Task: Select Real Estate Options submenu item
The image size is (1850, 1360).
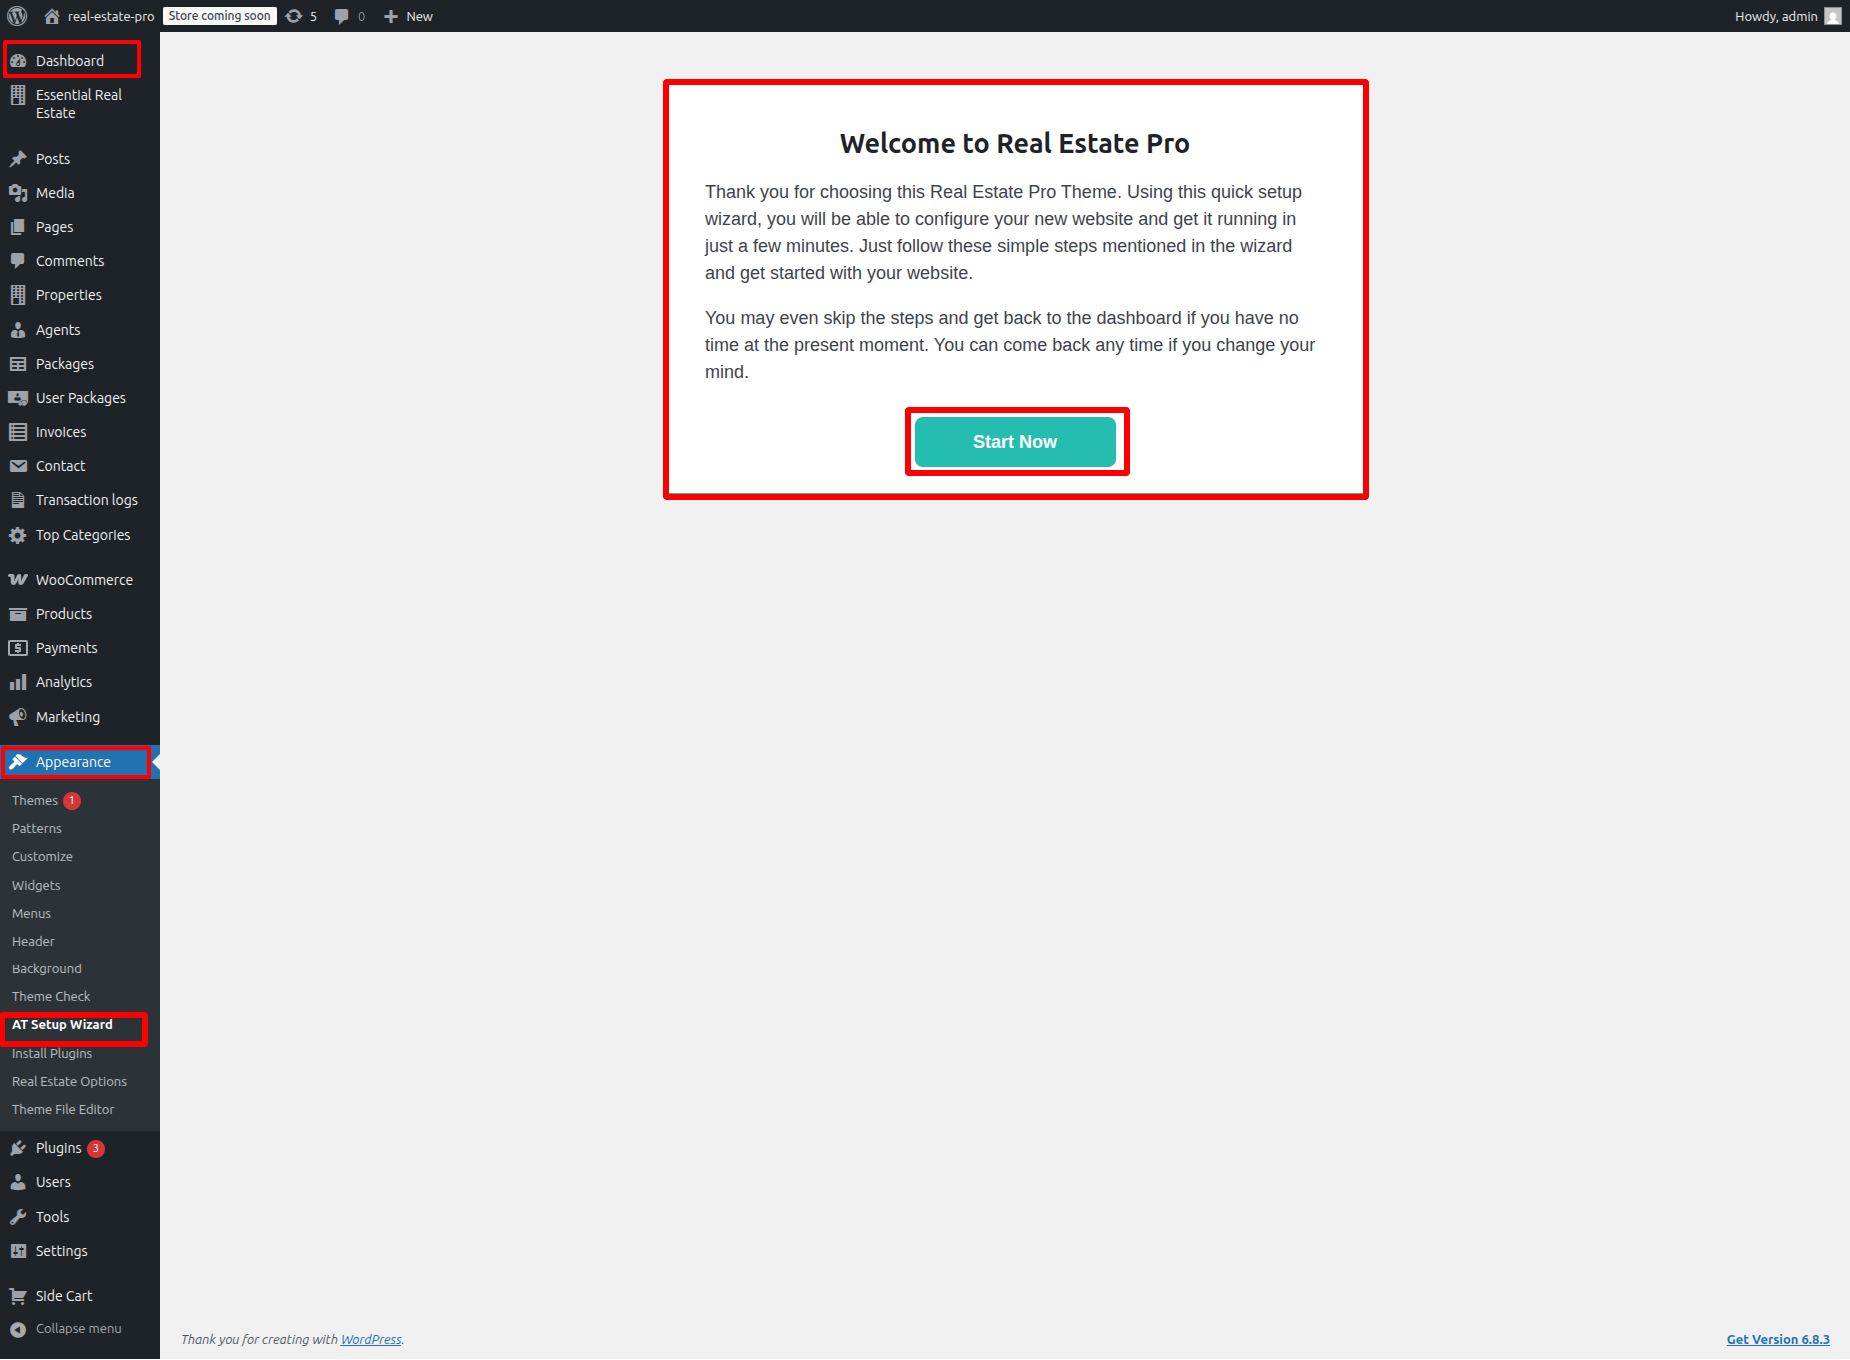Action: click(x=69, y=1082)
